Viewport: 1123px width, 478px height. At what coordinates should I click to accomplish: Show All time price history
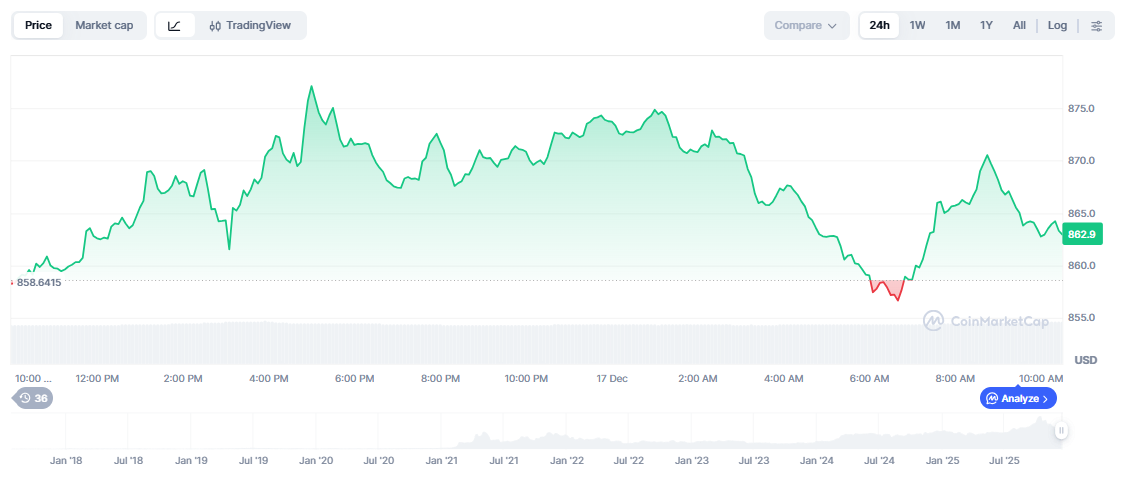click(1019, 25)
